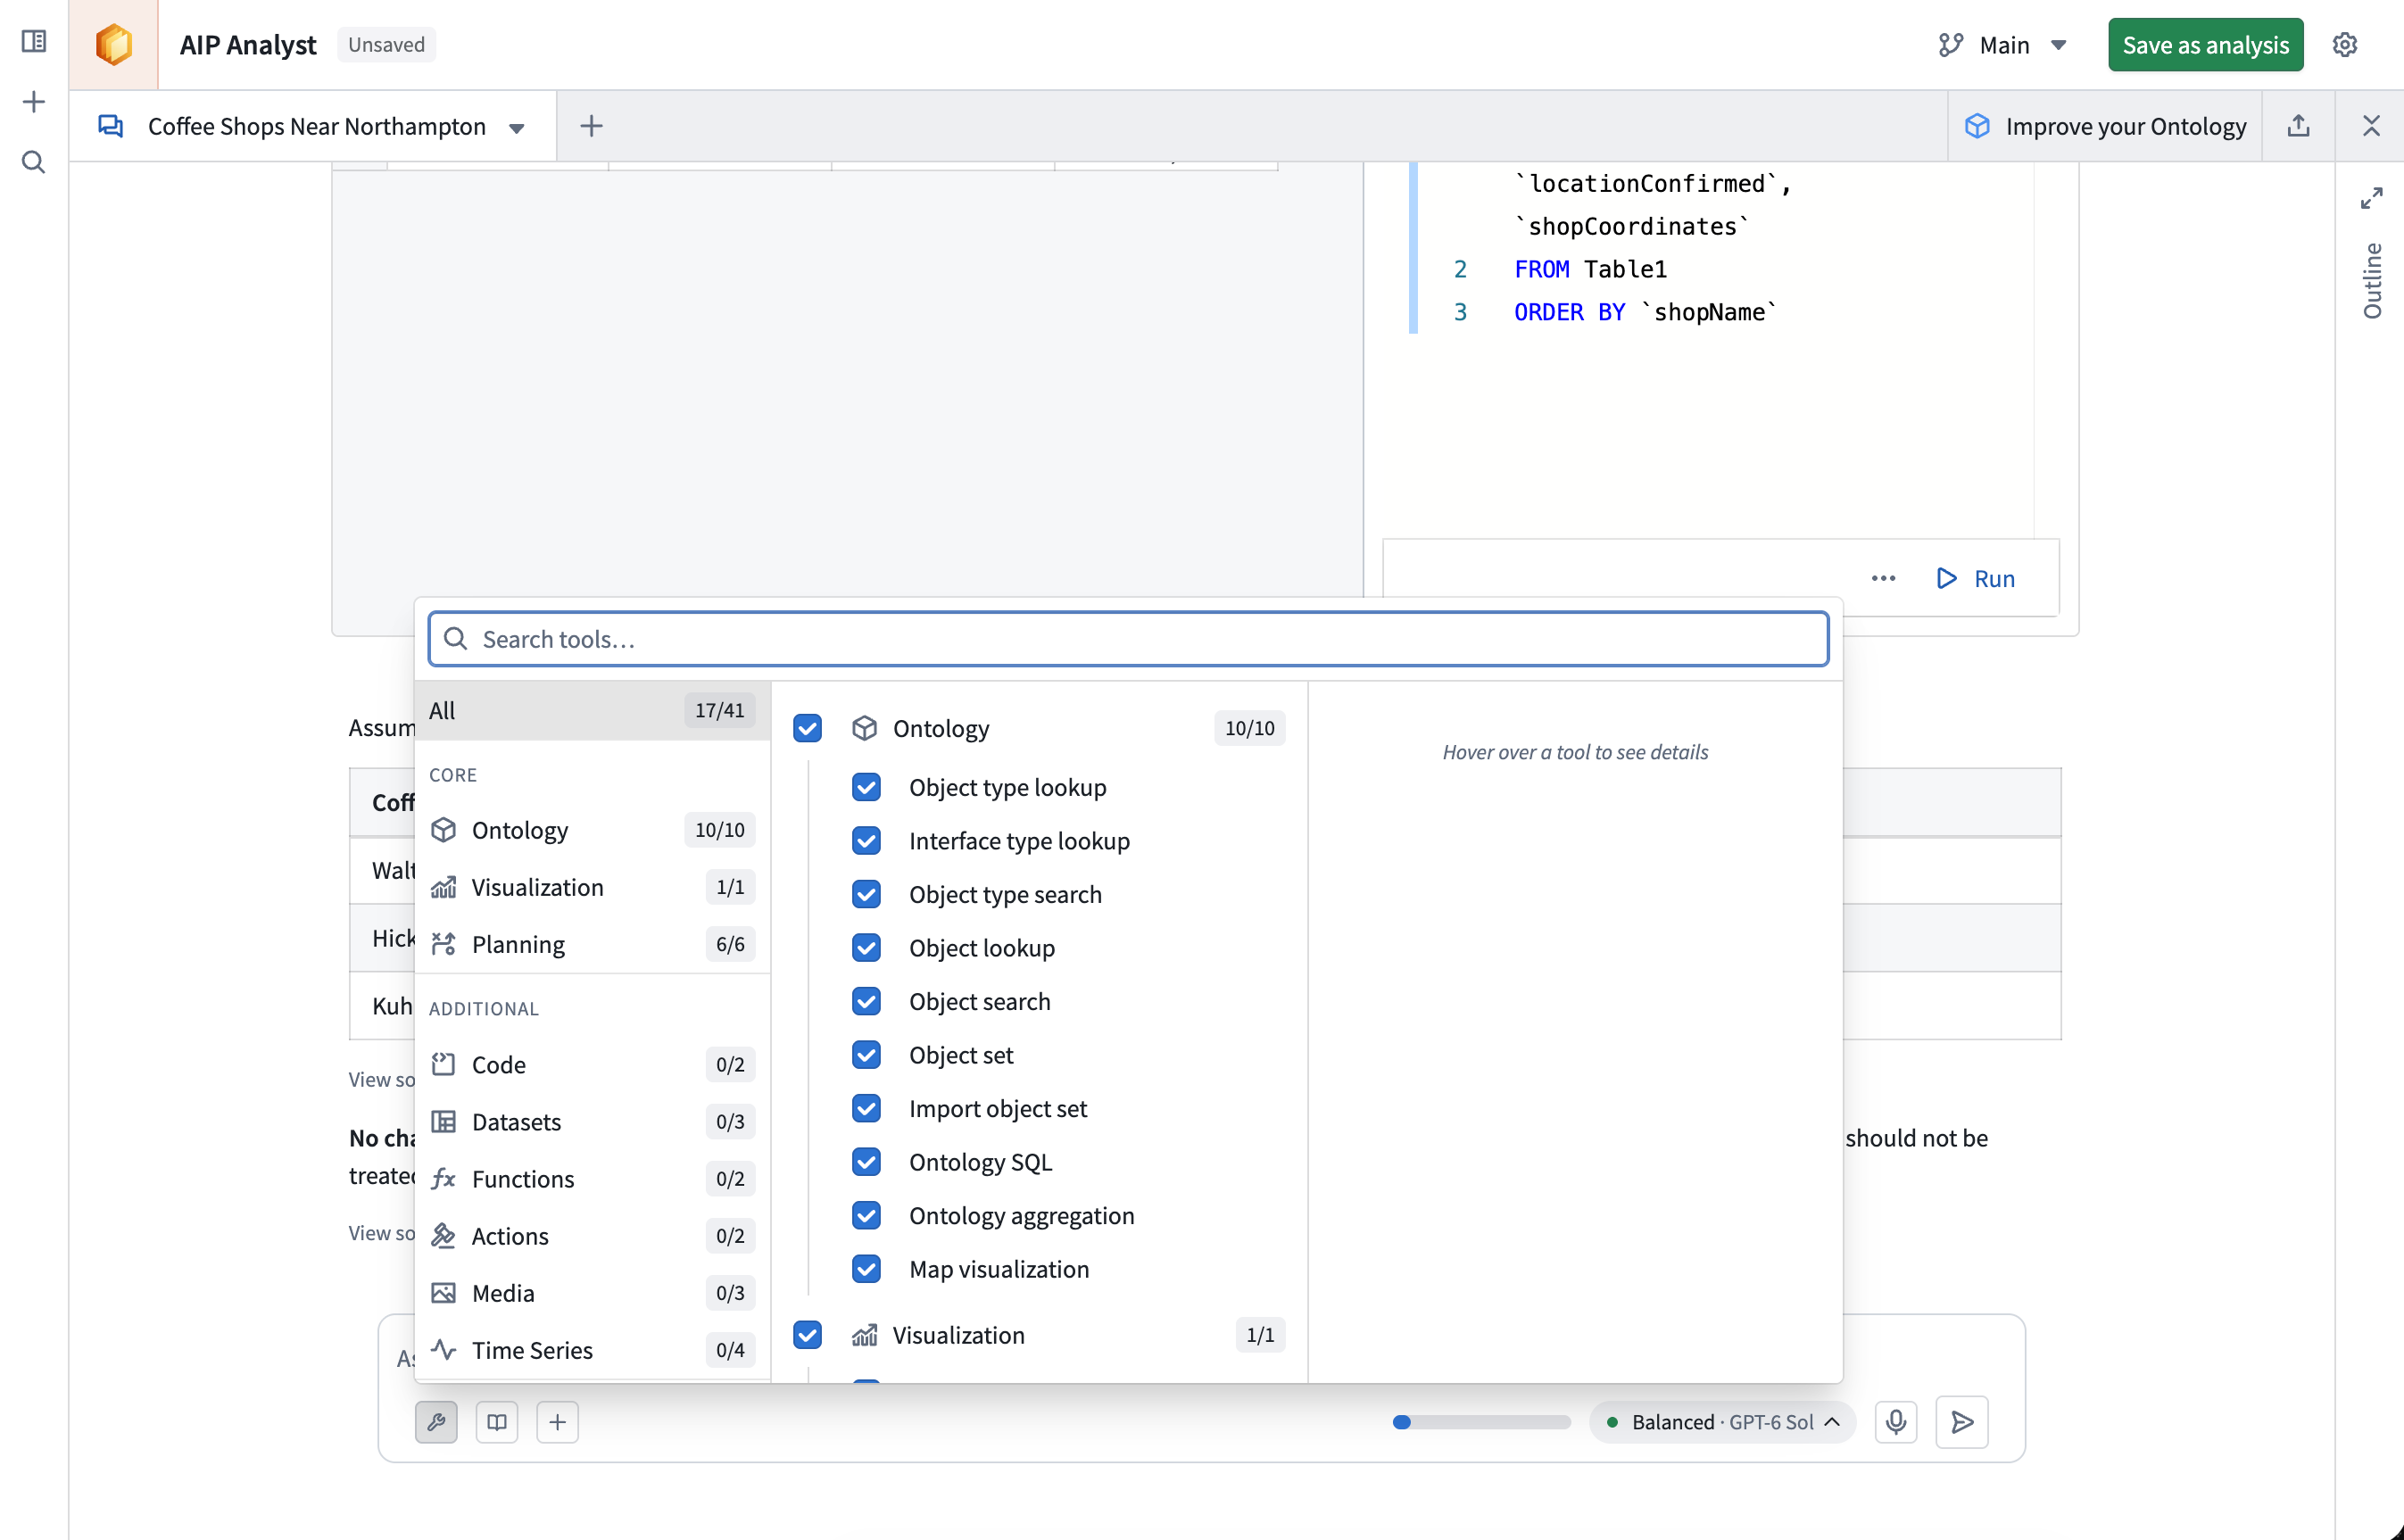Click the book icon in prompt bar

coord(497,1422)
